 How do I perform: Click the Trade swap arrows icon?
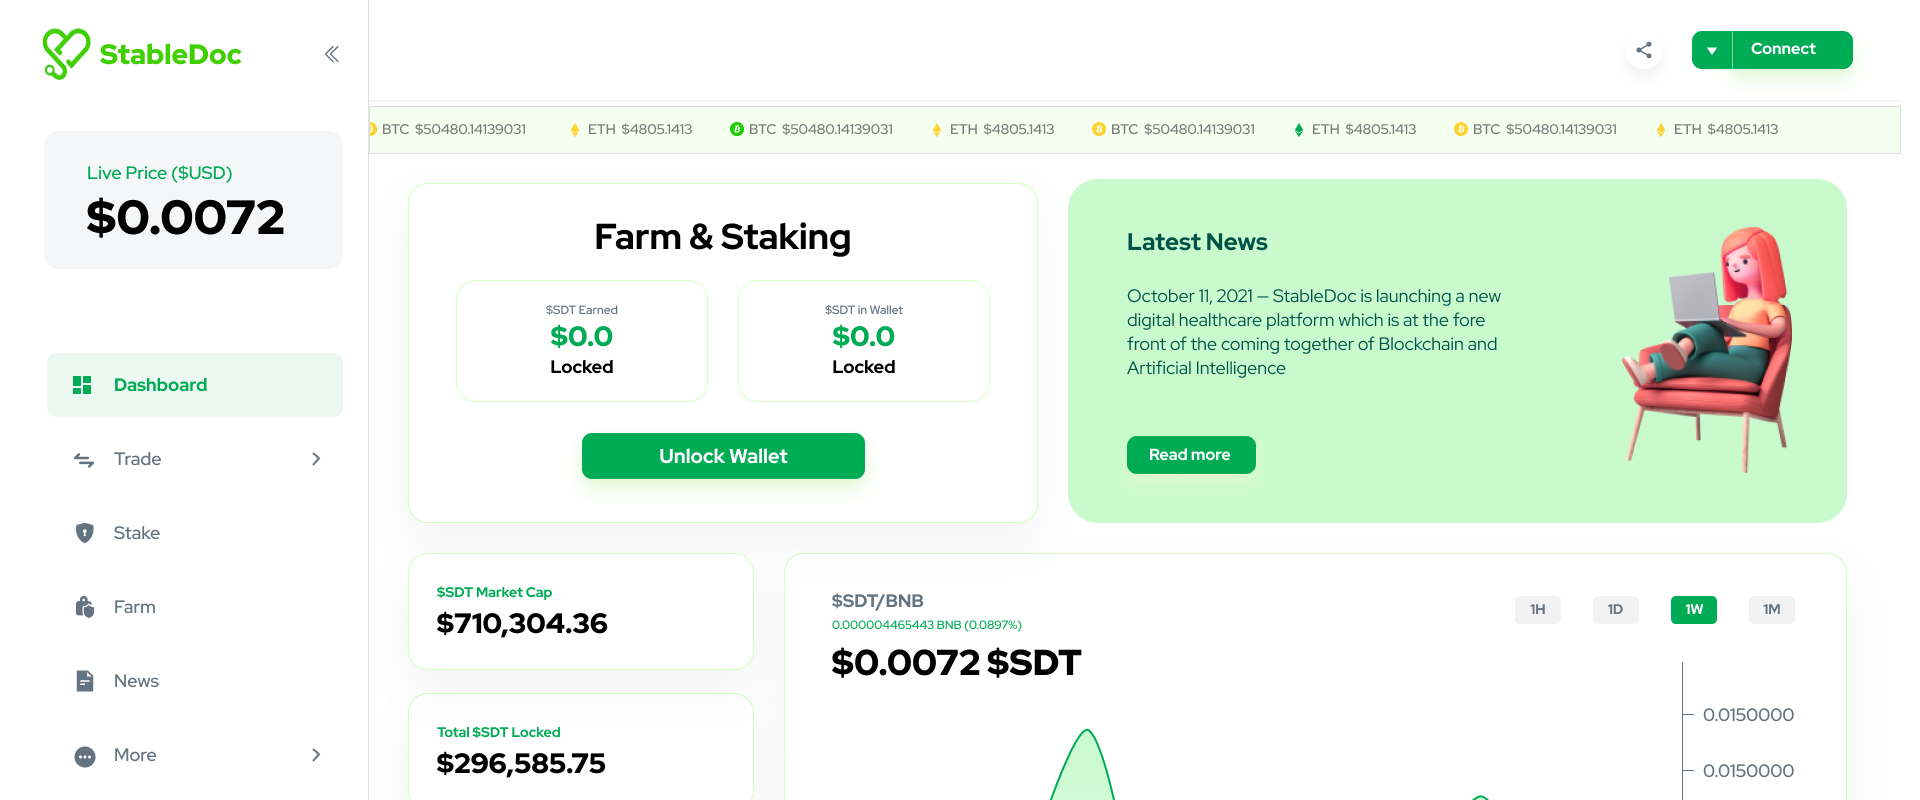(x=84, y=459)
